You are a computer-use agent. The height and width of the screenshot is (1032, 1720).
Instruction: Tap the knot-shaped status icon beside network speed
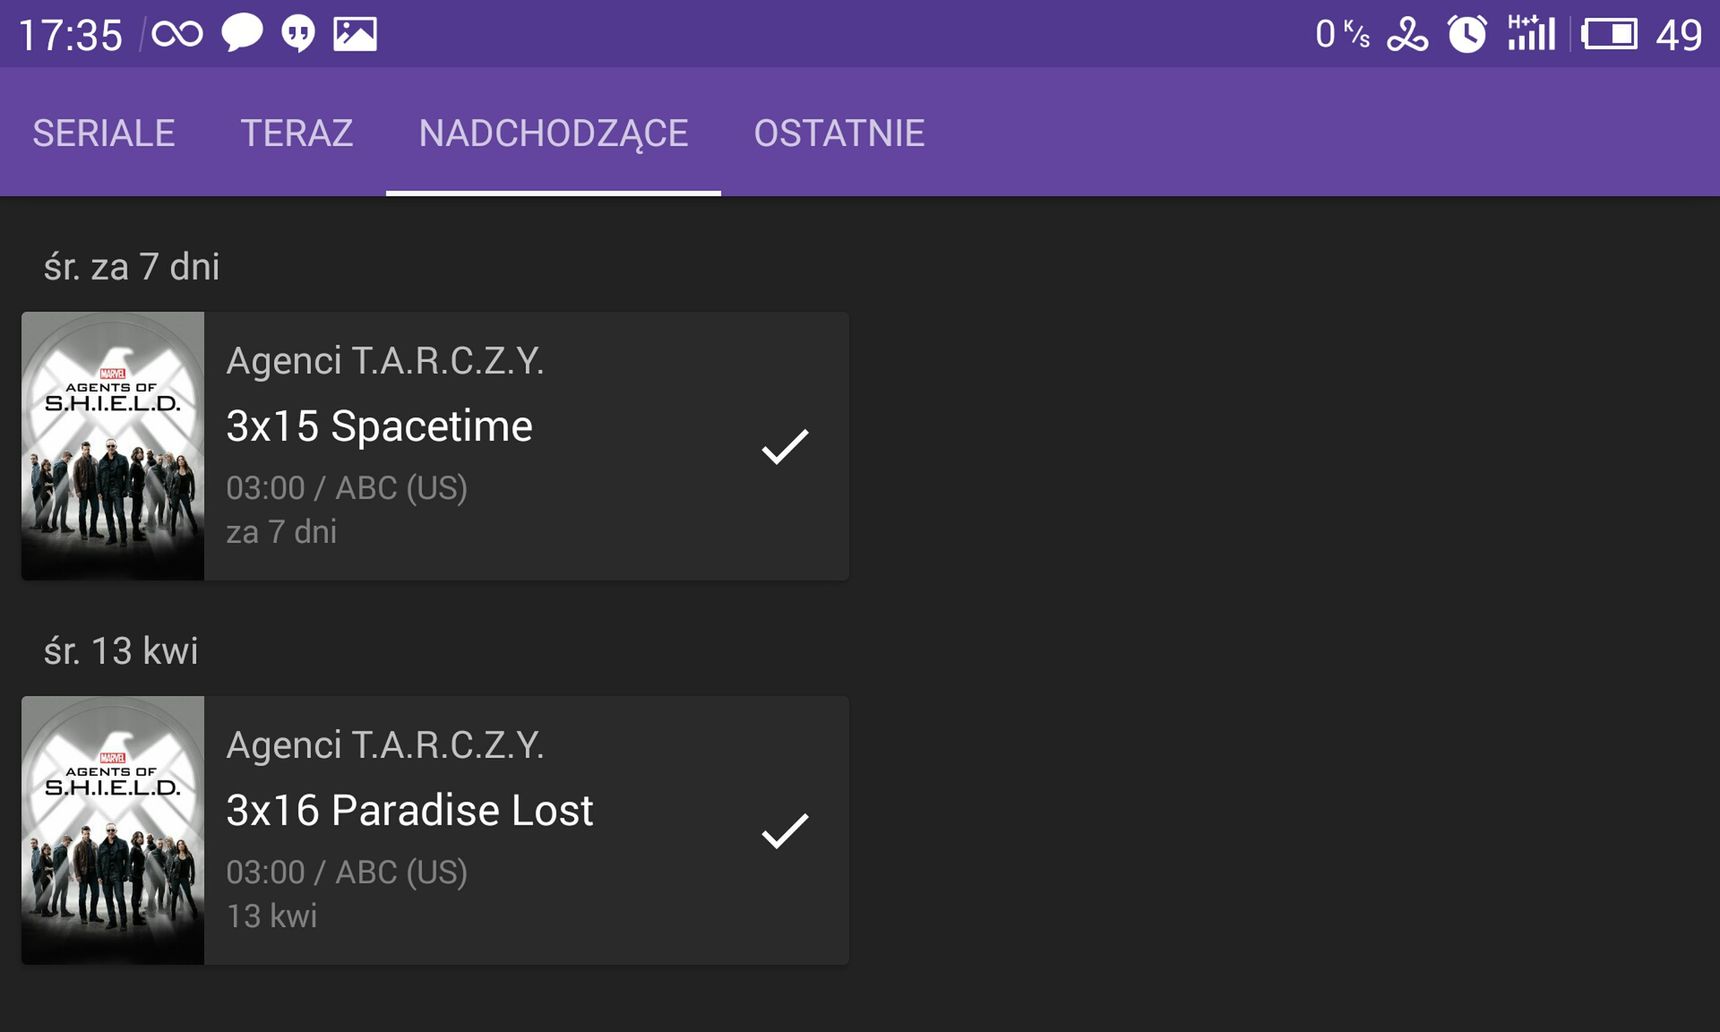[1407, 35]
